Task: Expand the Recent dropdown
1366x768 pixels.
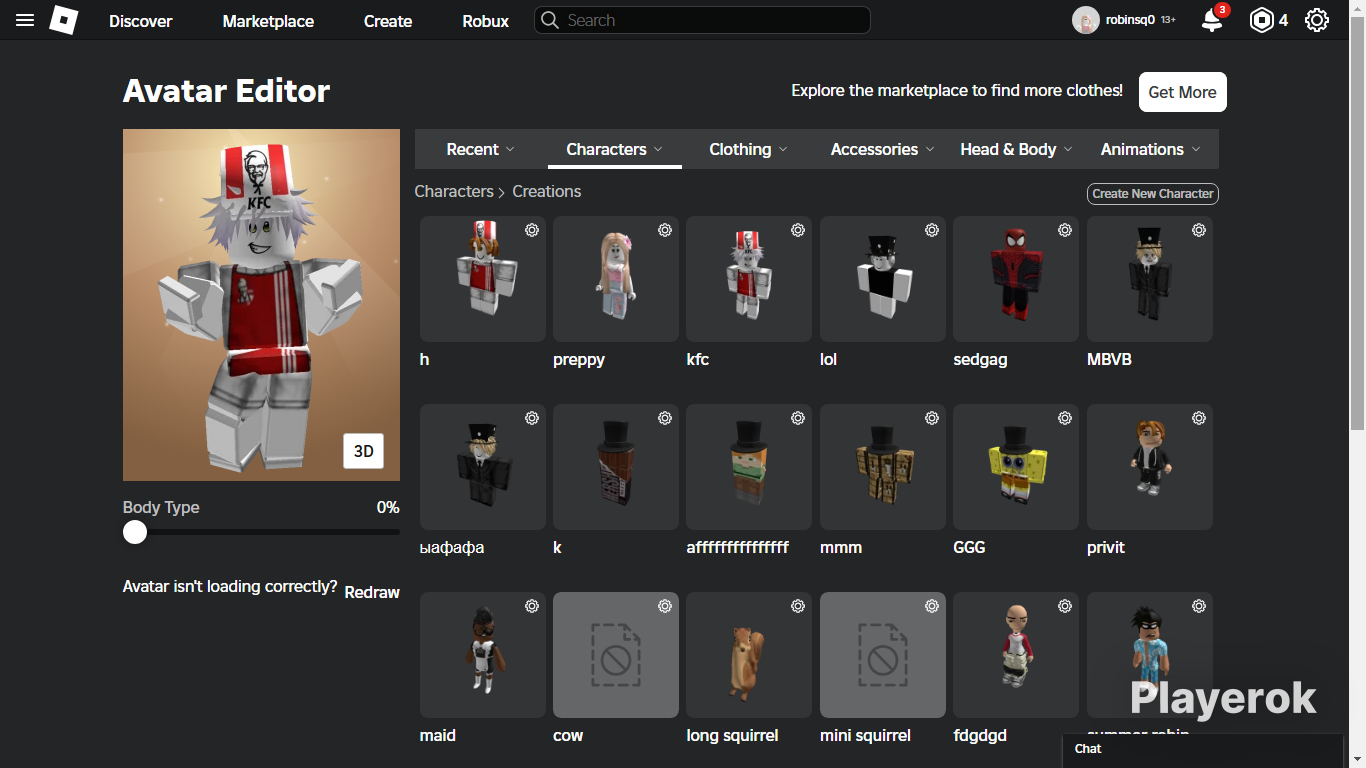Action: click(x=481, y=149)
